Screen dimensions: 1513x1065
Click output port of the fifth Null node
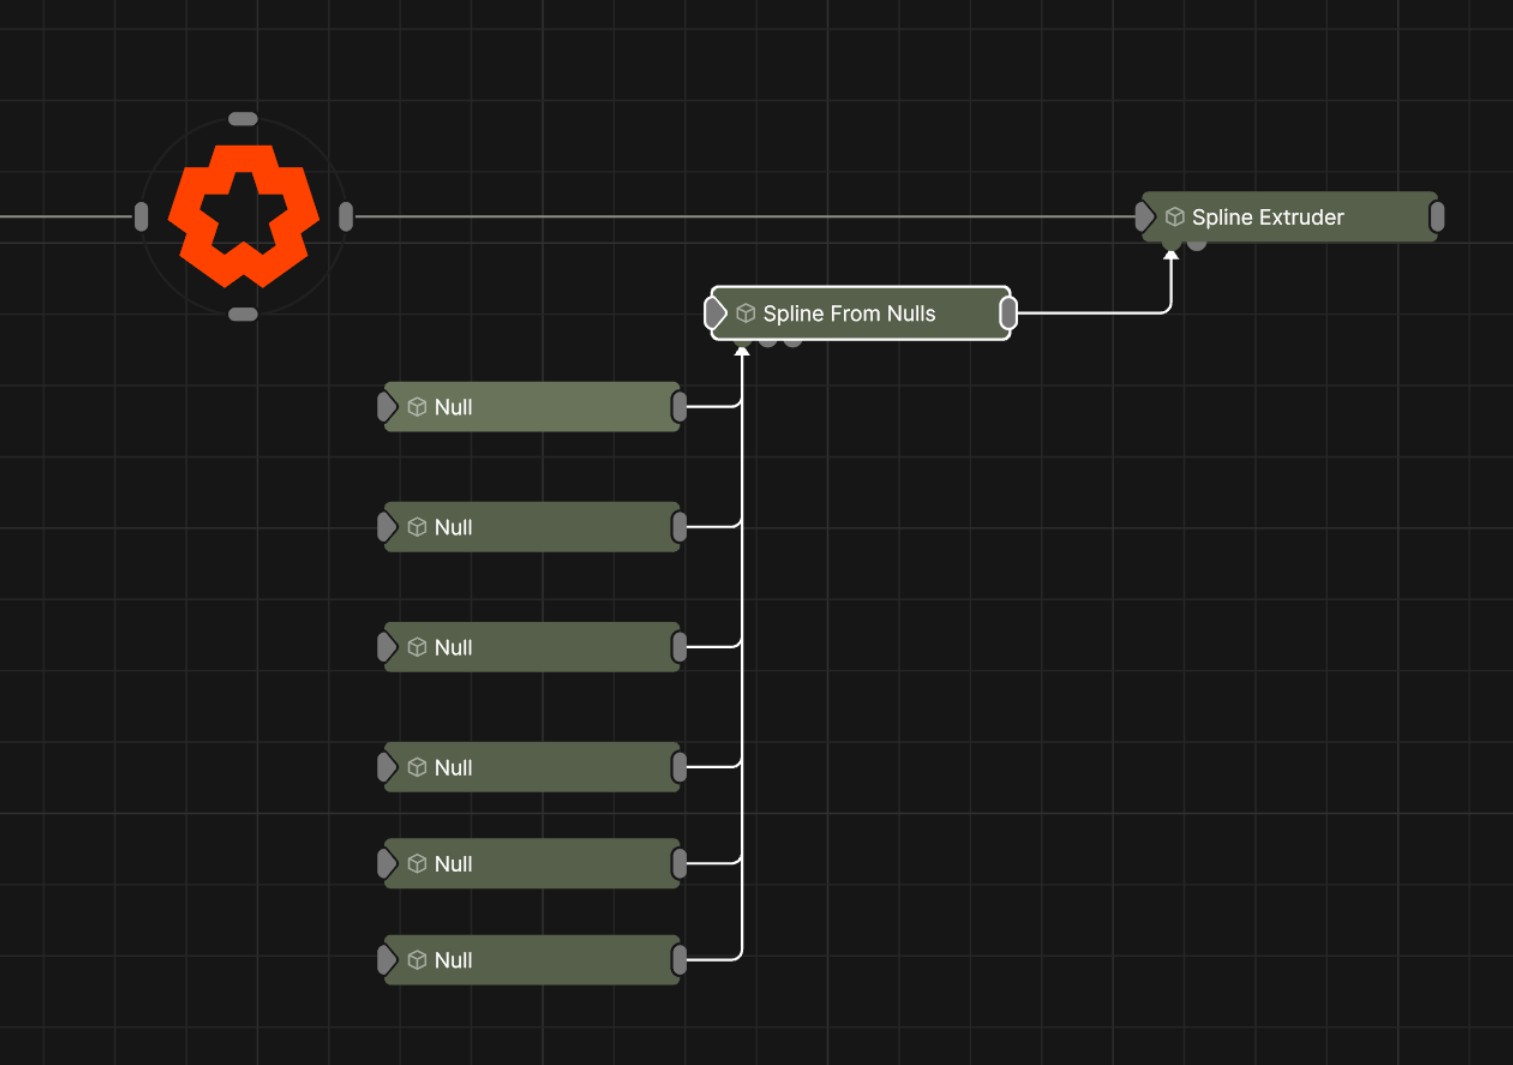tap(680, 863)
